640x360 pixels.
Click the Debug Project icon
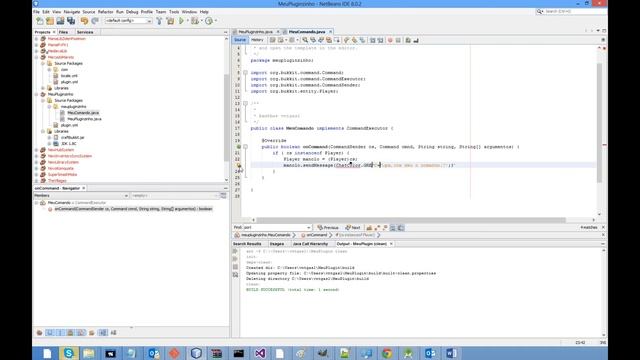pyautogui.click(x=195, y=21)
